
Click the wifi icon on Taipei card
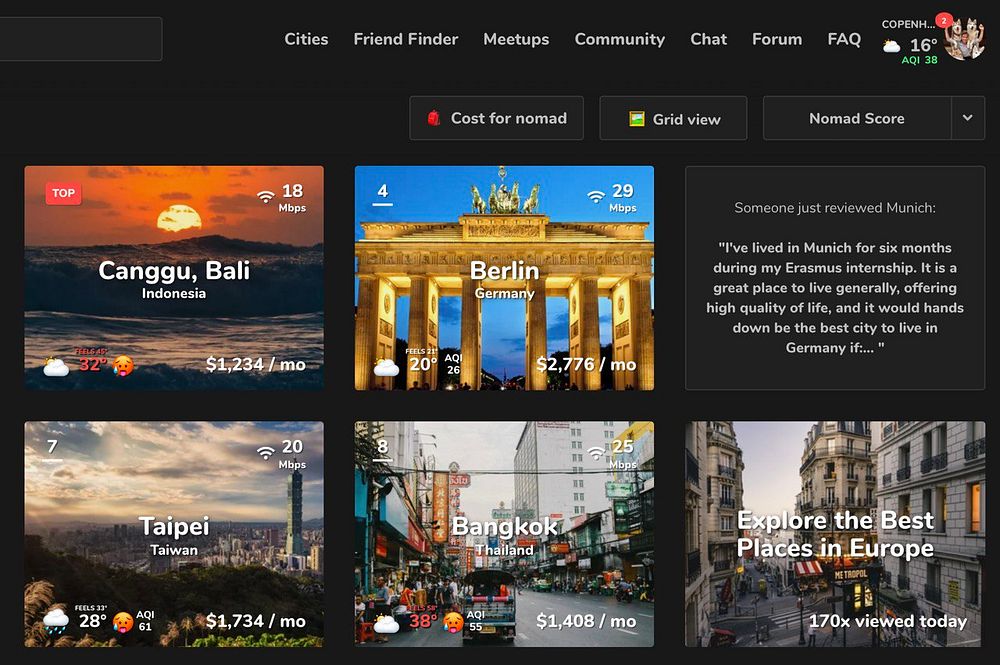tap(266, 453)
